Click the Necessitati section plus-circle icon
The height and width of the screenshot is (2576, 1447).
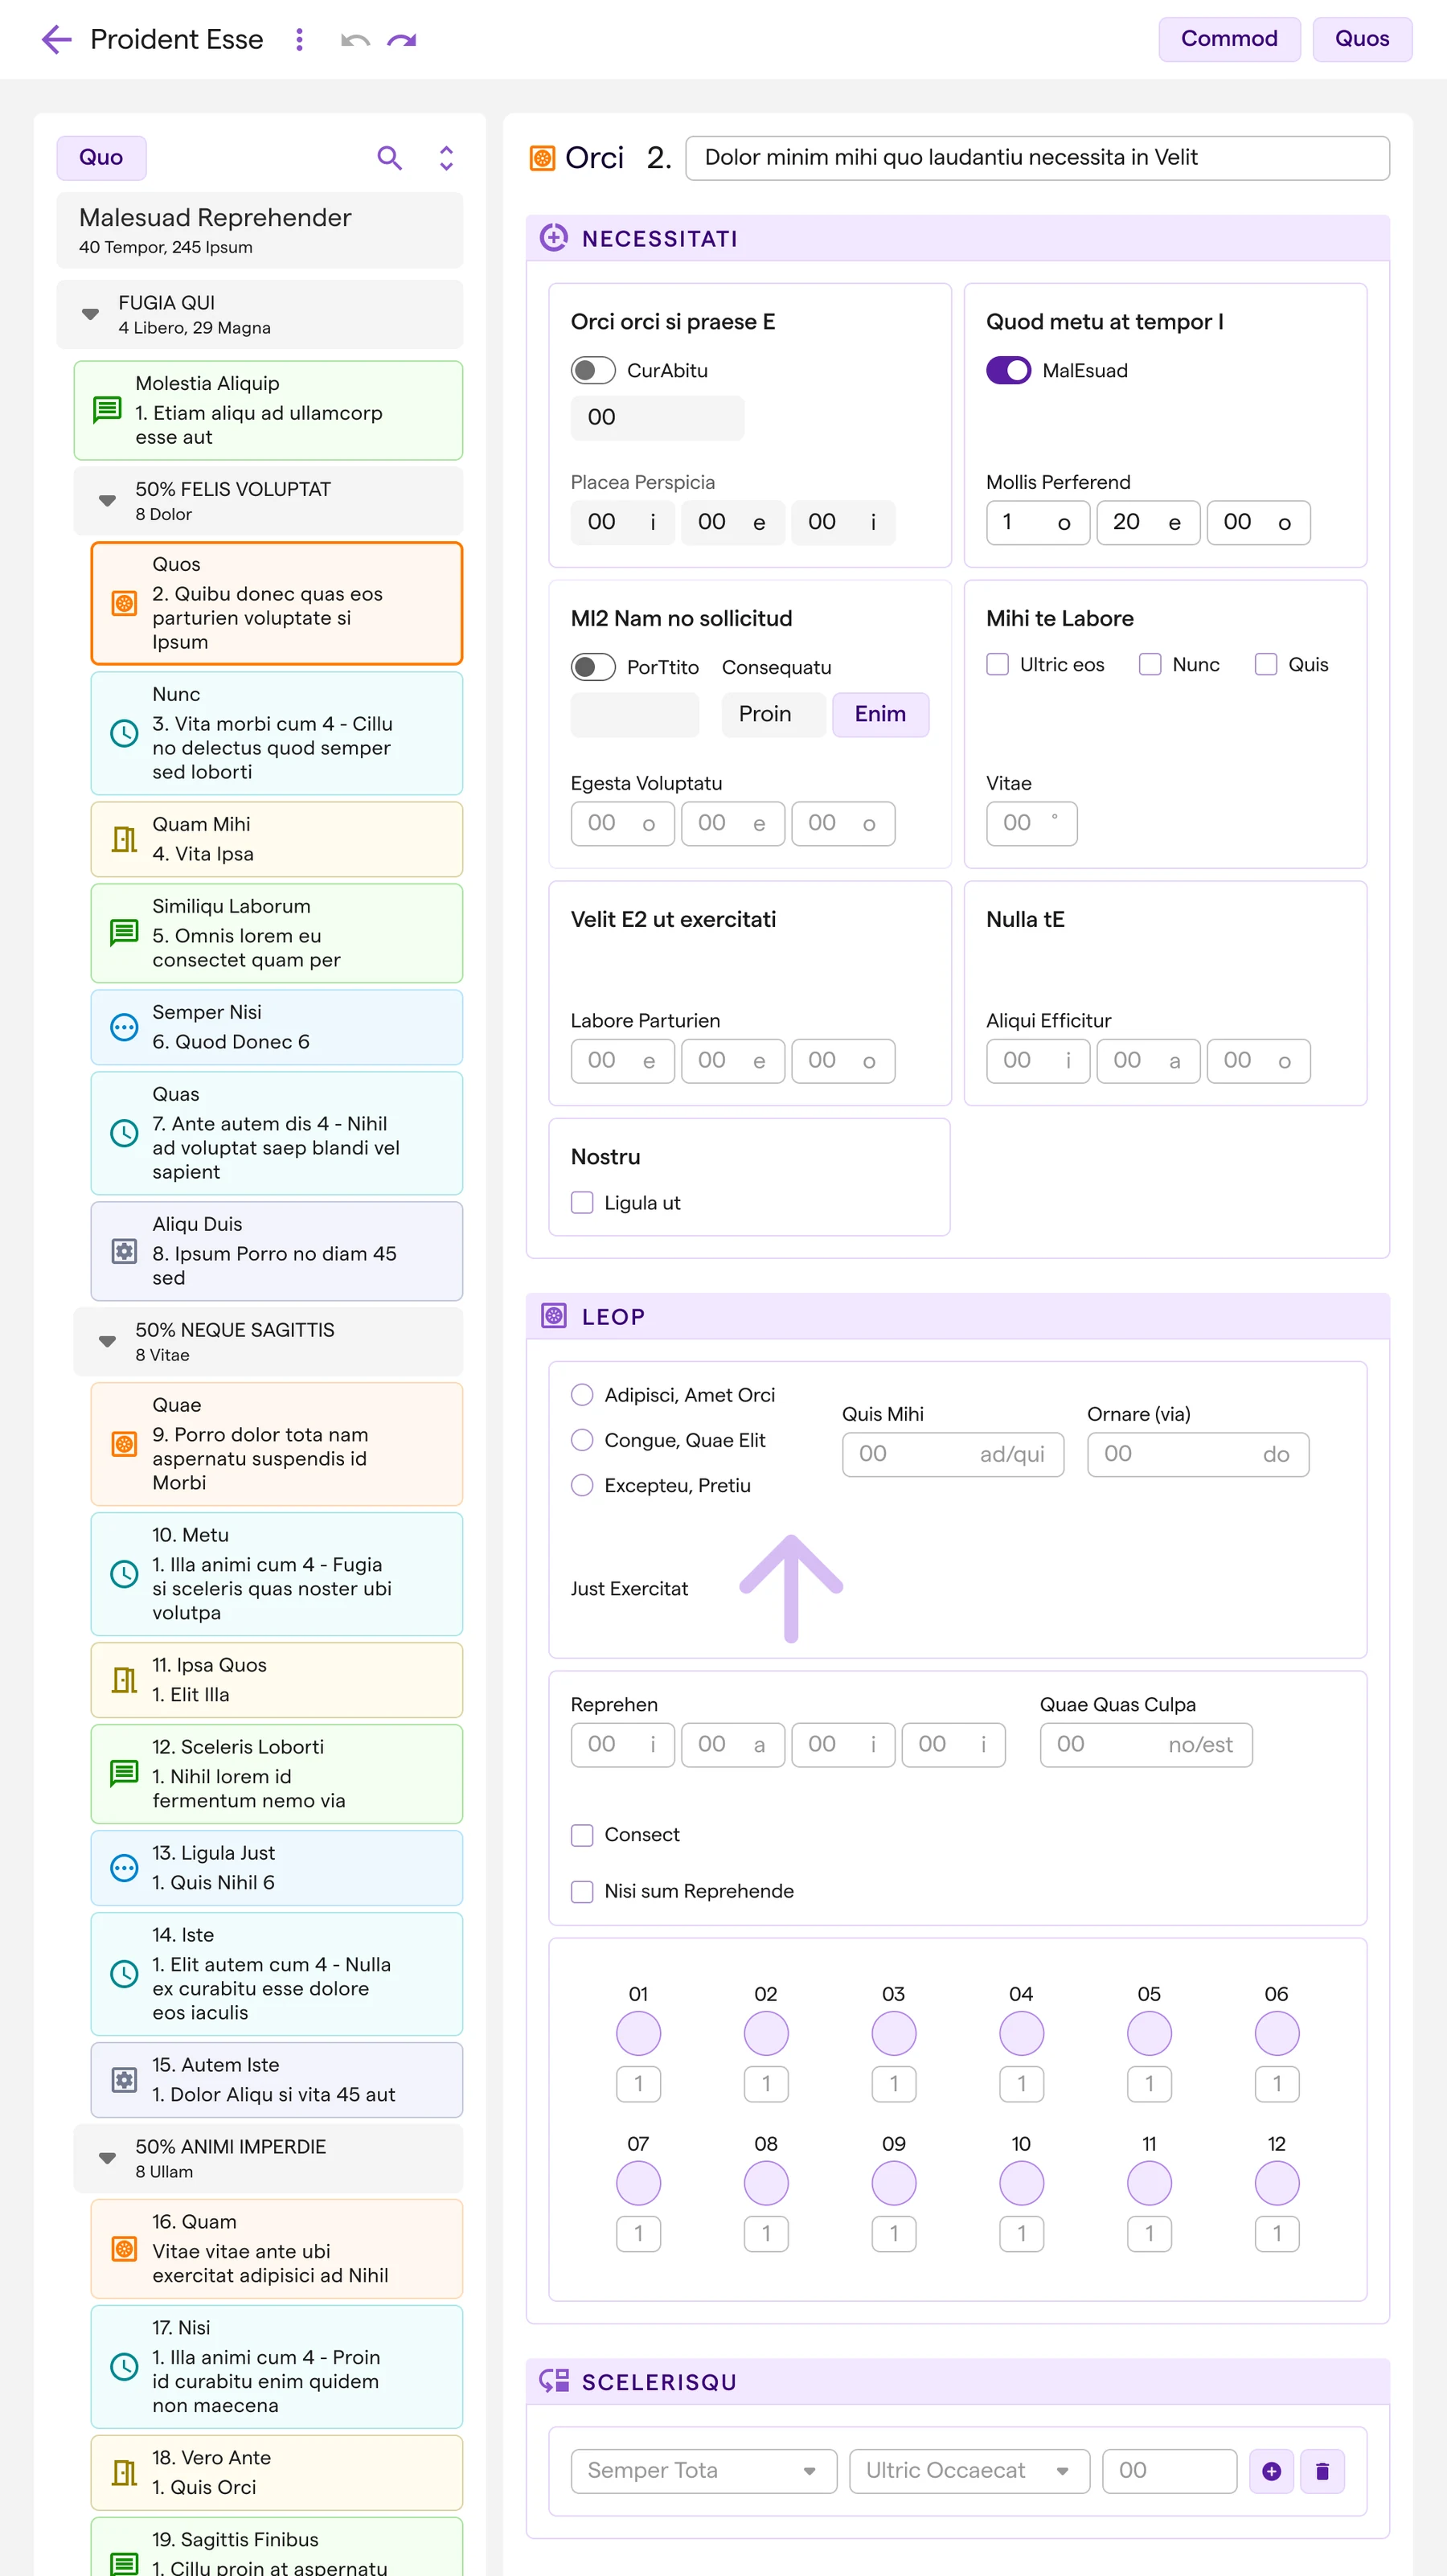click(x=553, y=238)
